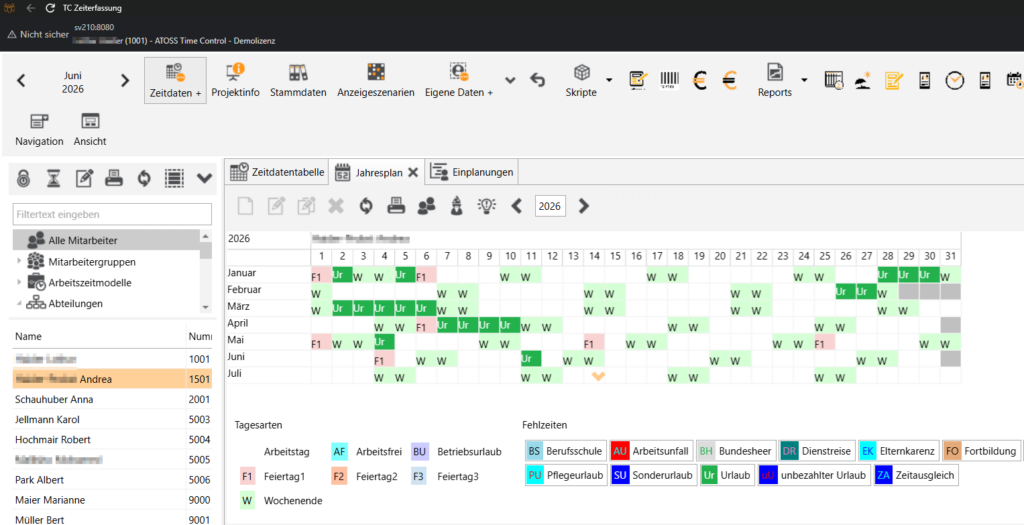Screen dimensions: 1024x525
Task: Click the refresh icon in Jahresplan toolbar
Action: pyautogui.click(x=366, y=206)
